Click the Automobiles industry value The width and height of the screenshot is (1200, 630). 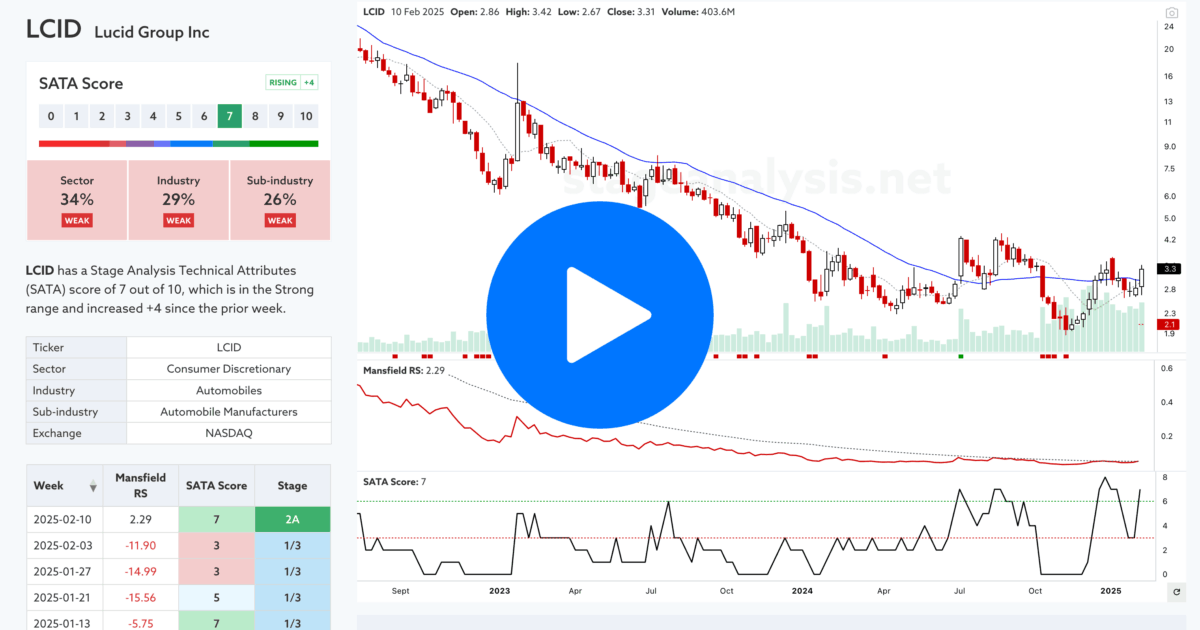pyautogui.click(x=229, y=390)
